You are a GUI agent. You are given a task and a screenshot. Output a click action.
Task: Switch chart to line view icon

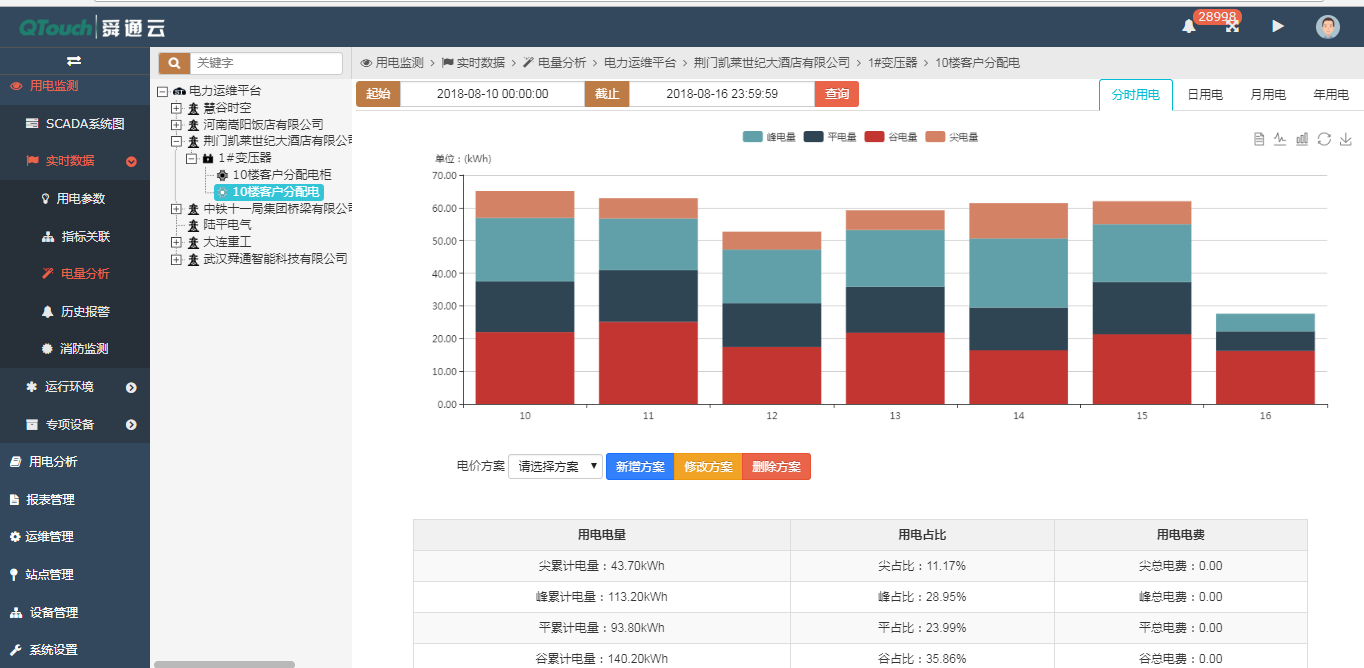[x=1280, y=139]
